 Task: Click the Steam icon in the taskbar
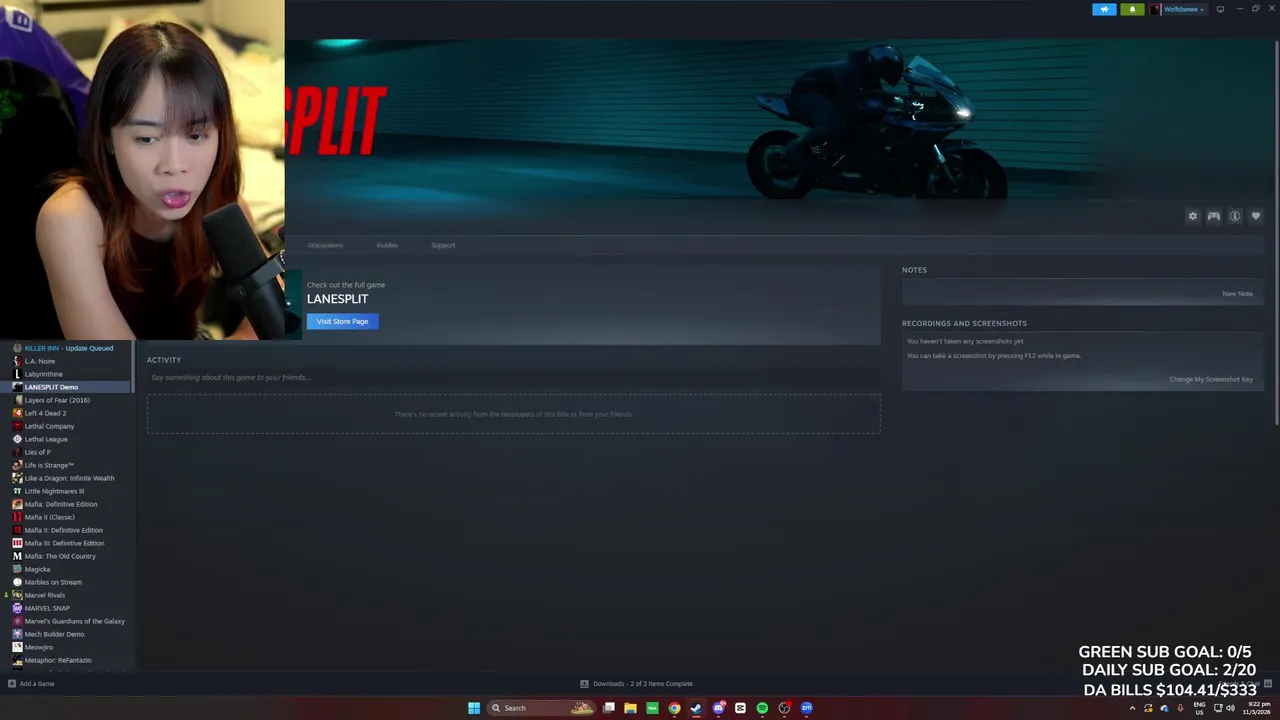pyautogui.click(x=696, y=708)
